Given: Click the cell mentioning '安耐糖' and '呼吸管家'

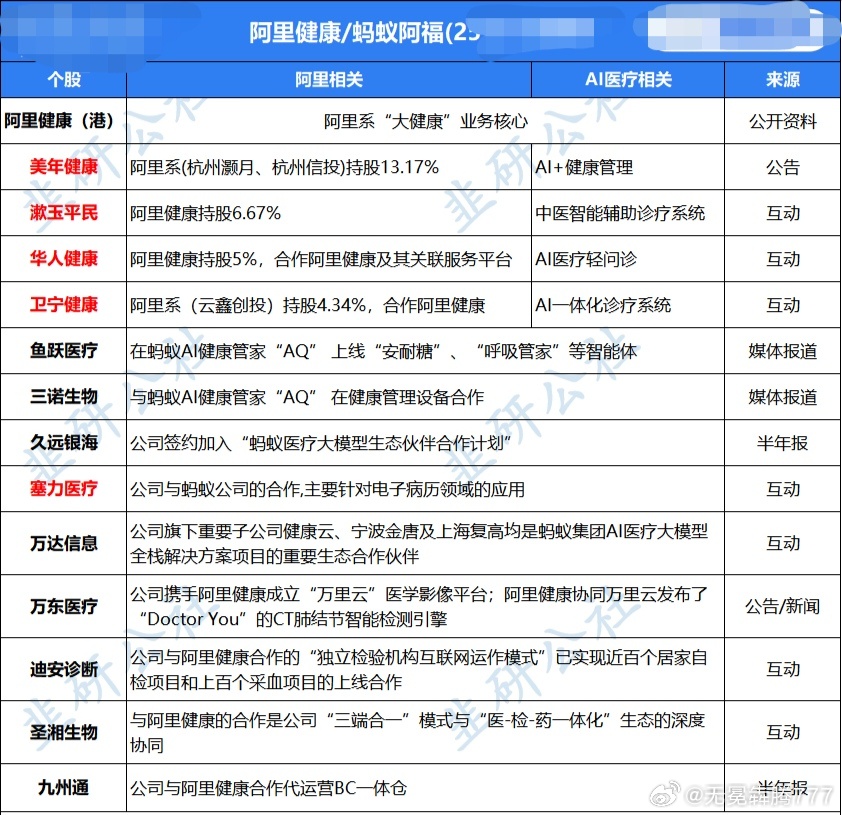Looking at the screenshot, I should pos(425,351).
